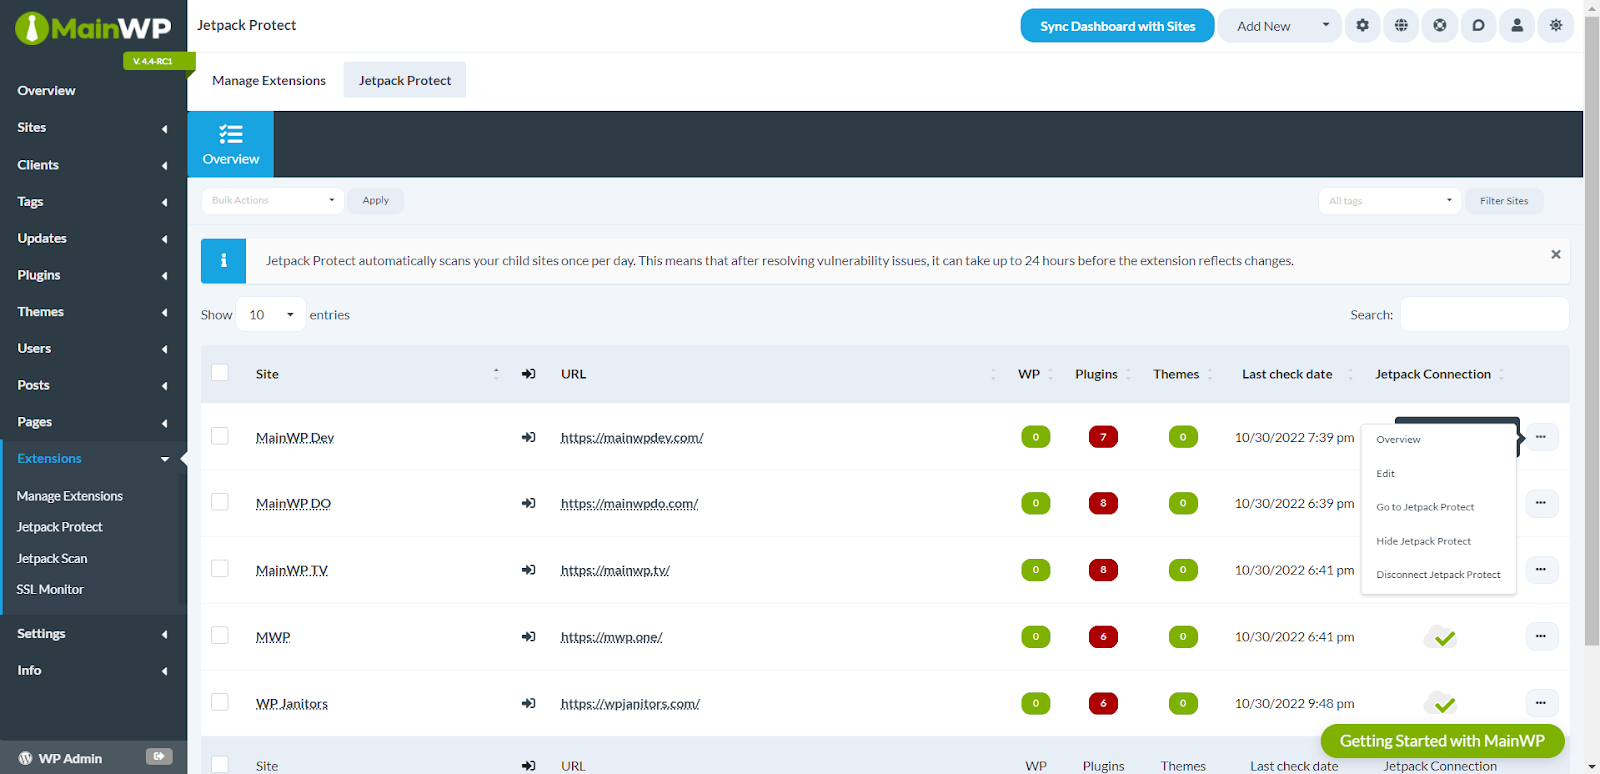
Task: Click Plugins badge for mainwpdo.com row
Action: [x=1103, y=503]
